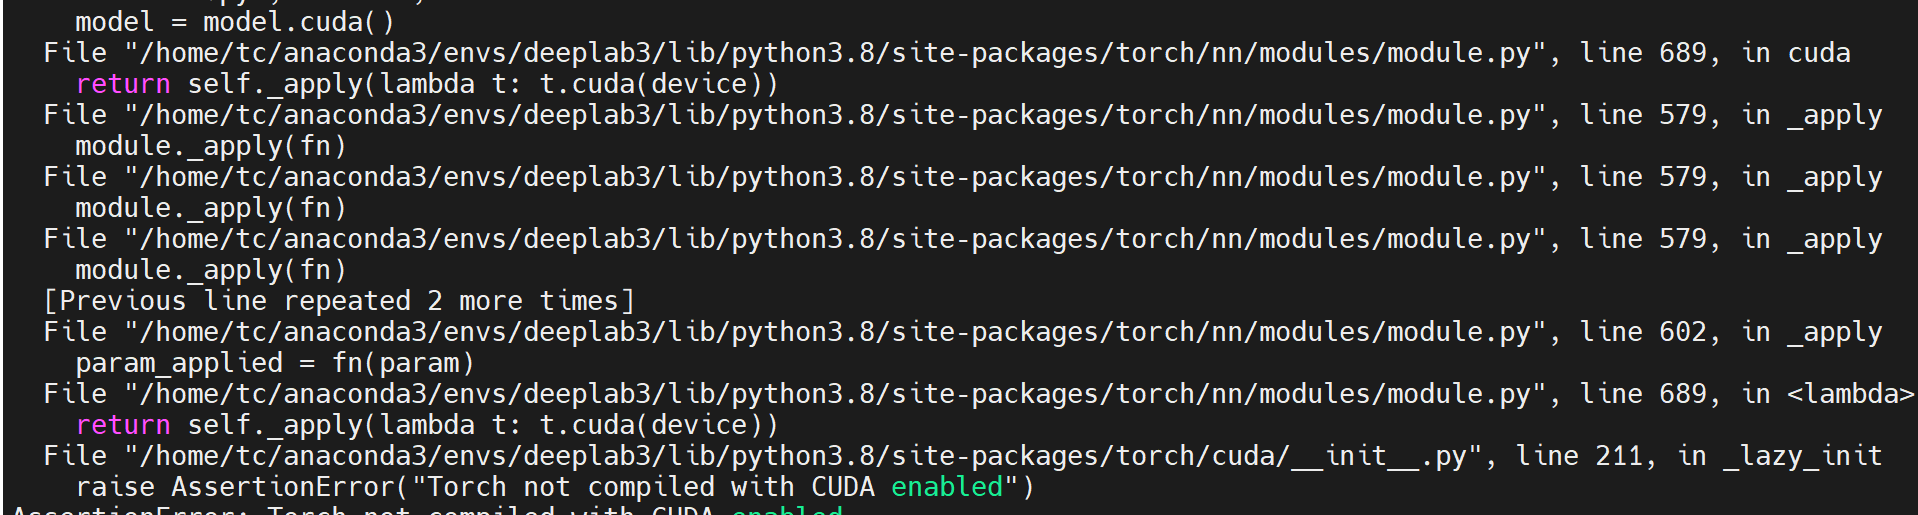Screen dimensions: 1918x515
Task: Click the third module._apply(fn) code line
Action: (211, 270)
